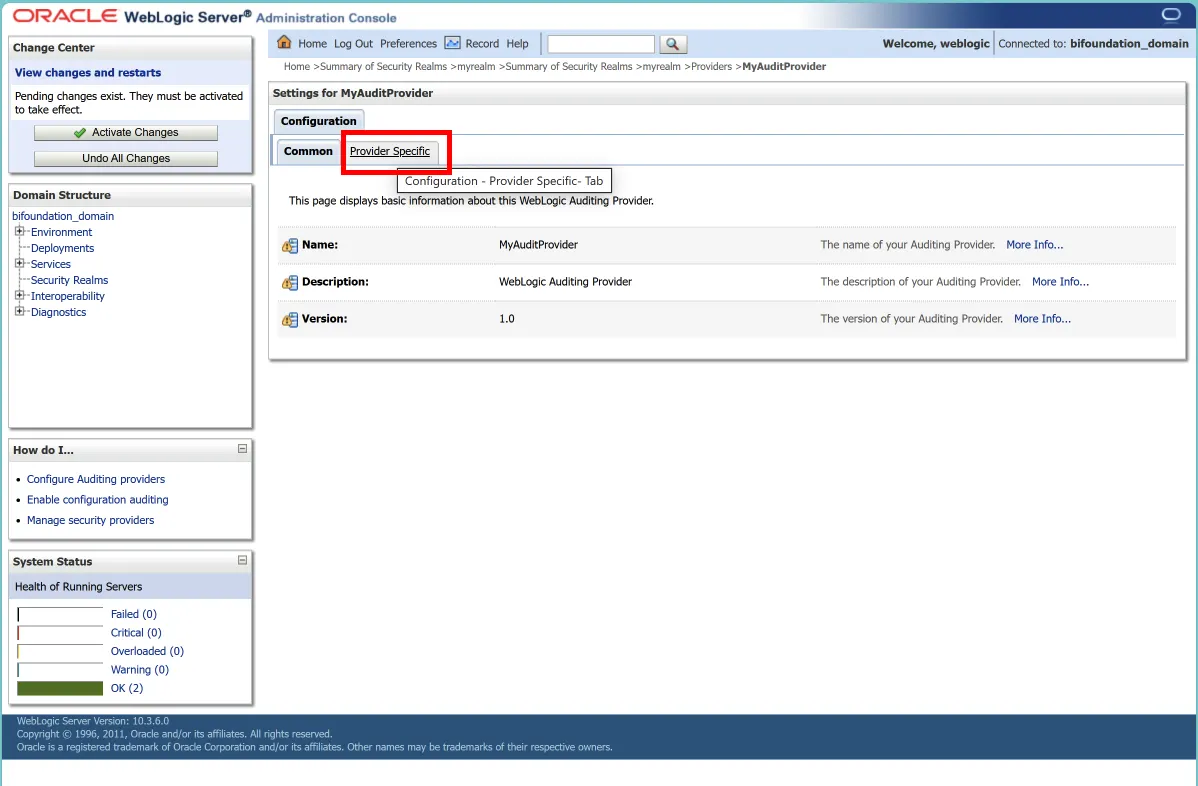This screenshot has height=786, width=1198.
Task: Open bifoundation_domain in Domain Structure
Action: coord(63,216)
